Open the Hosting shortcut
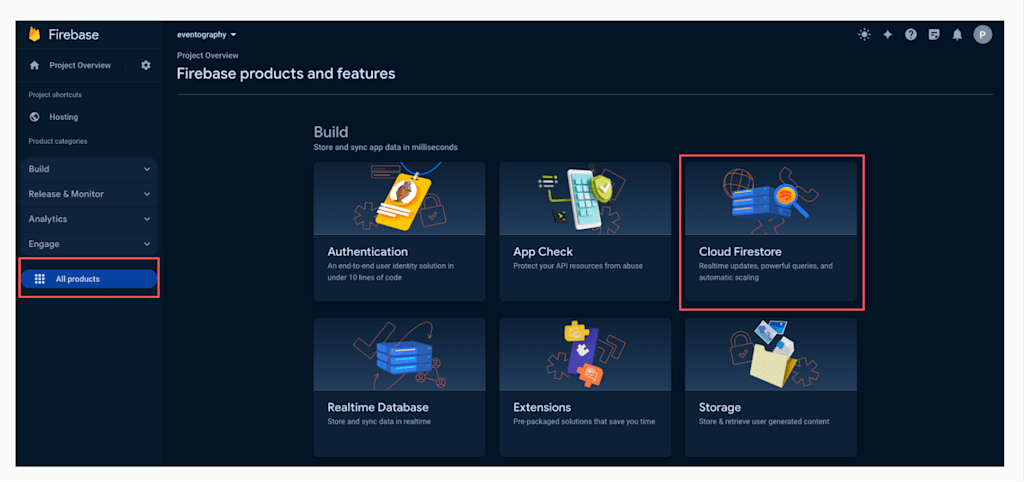Screen dimensions: 1024x482 [x=63, y=117]
